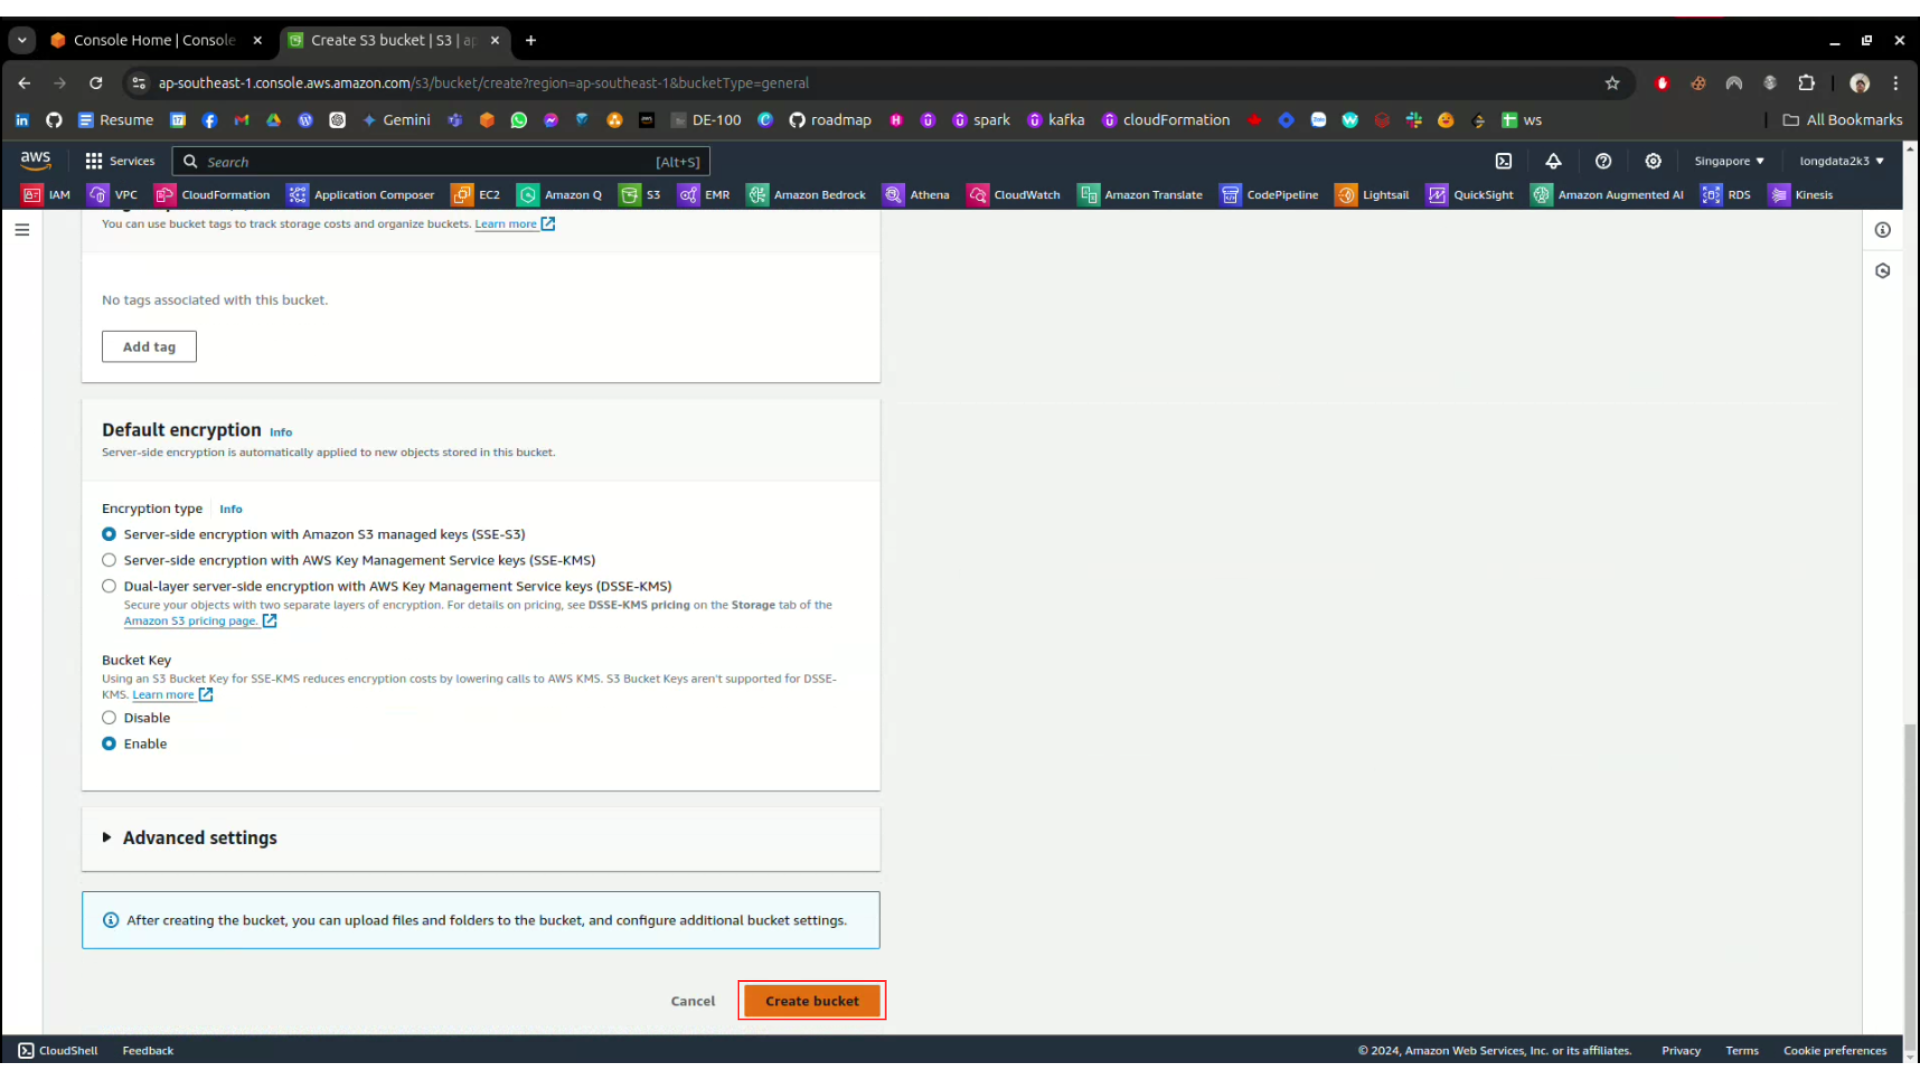Open AWS console settings gear icon

tap(1653, 161)
